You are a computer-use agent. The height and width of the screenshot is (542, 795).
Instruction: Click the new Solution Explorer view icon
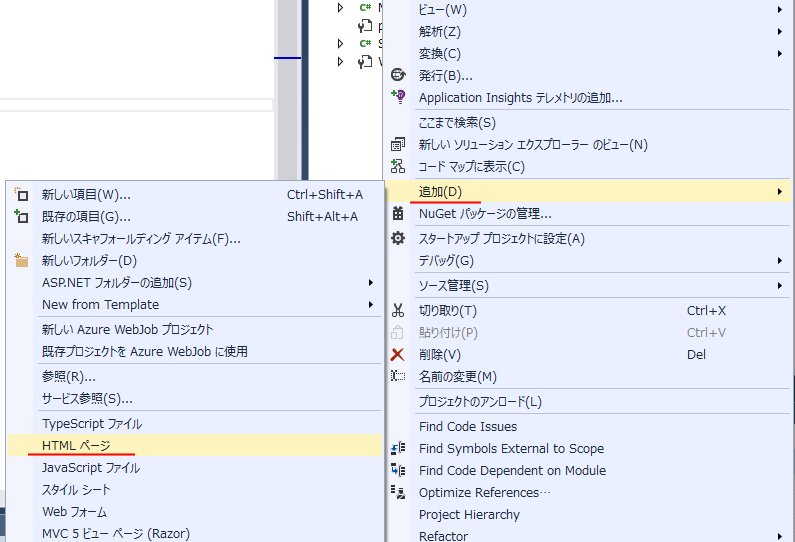[x=398, y=144]
